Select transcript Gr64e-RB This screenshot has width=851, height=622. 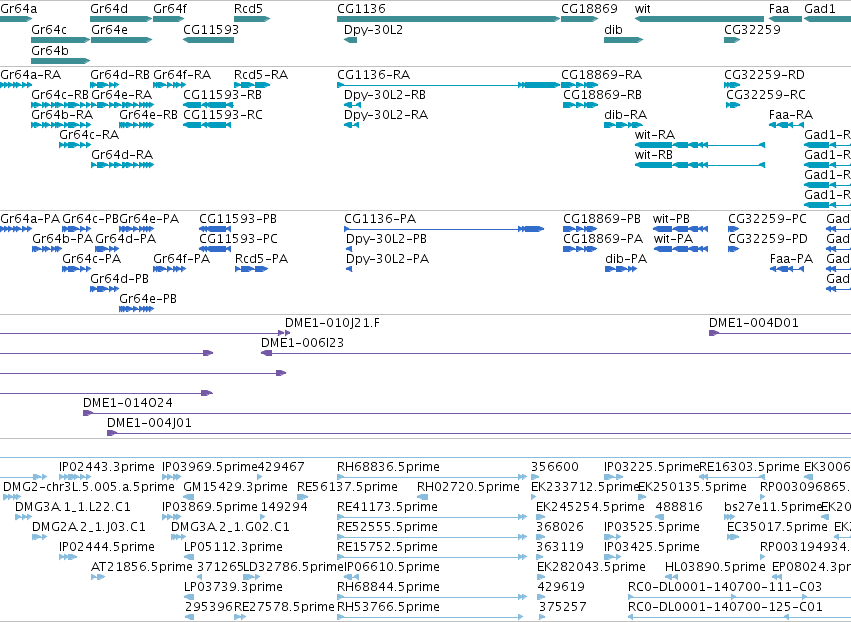(x=148, y=115)
